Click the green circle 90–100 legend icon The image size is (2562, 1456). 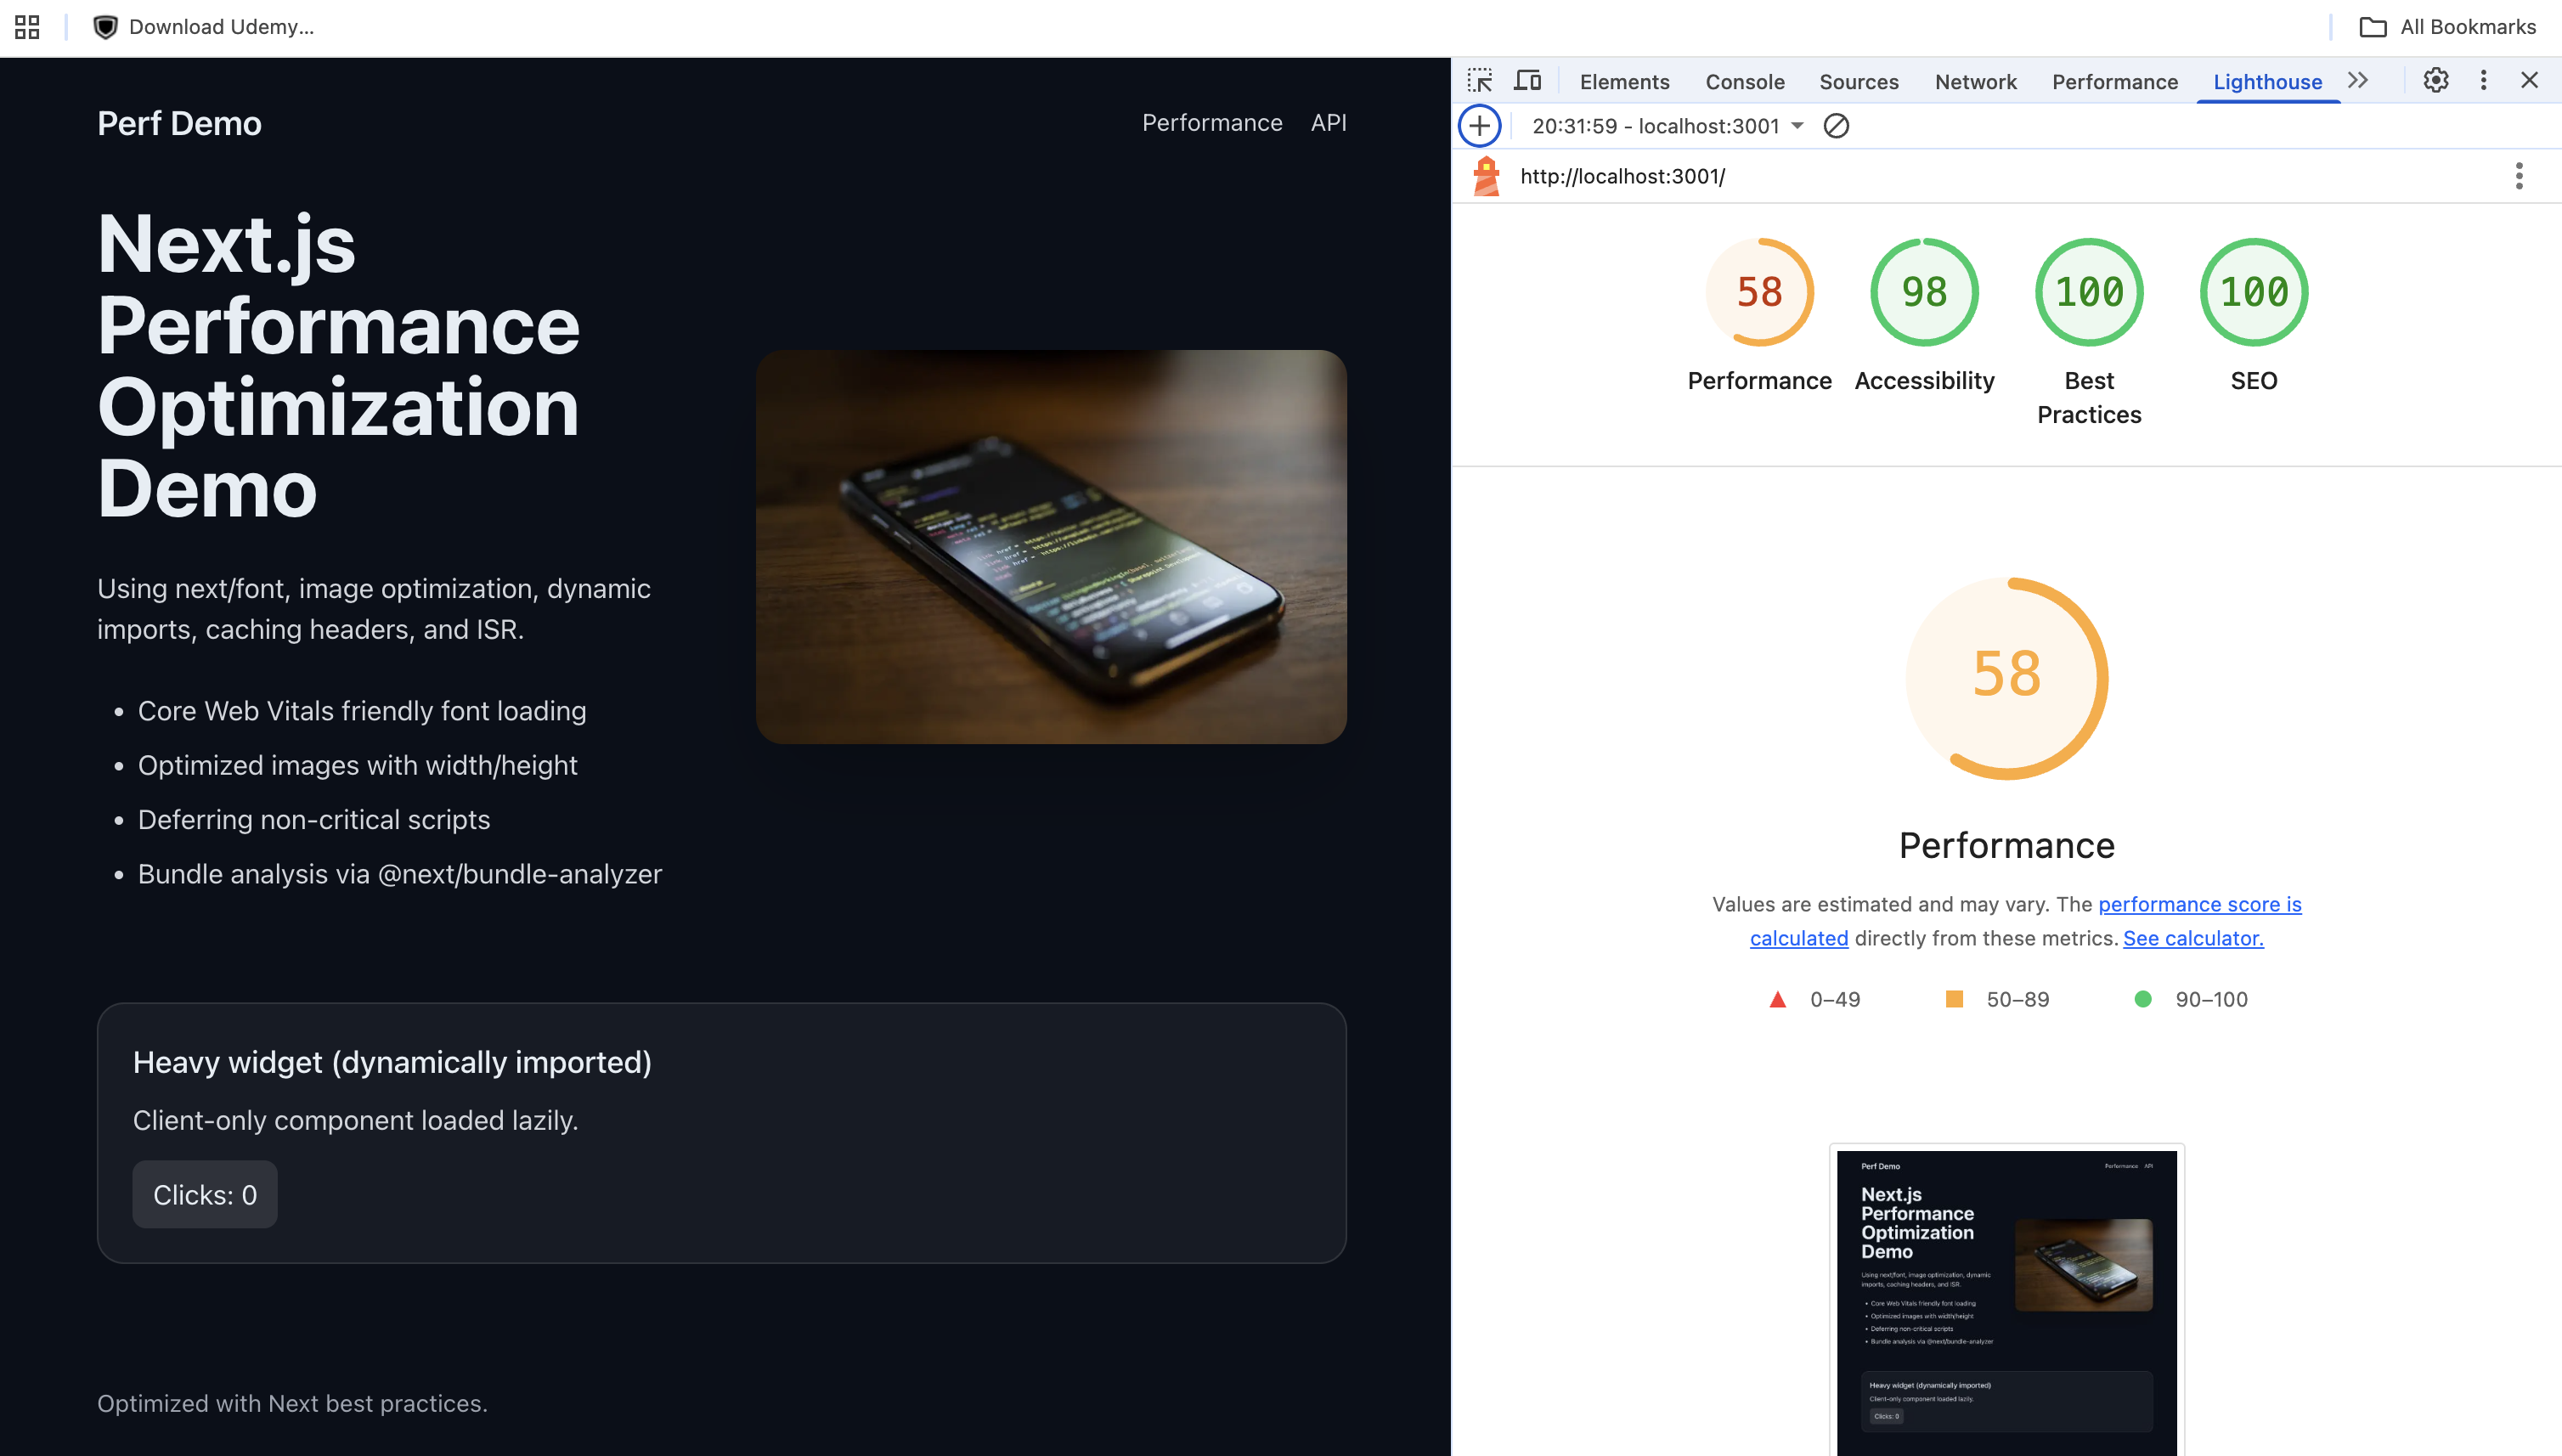(2143, 999)
